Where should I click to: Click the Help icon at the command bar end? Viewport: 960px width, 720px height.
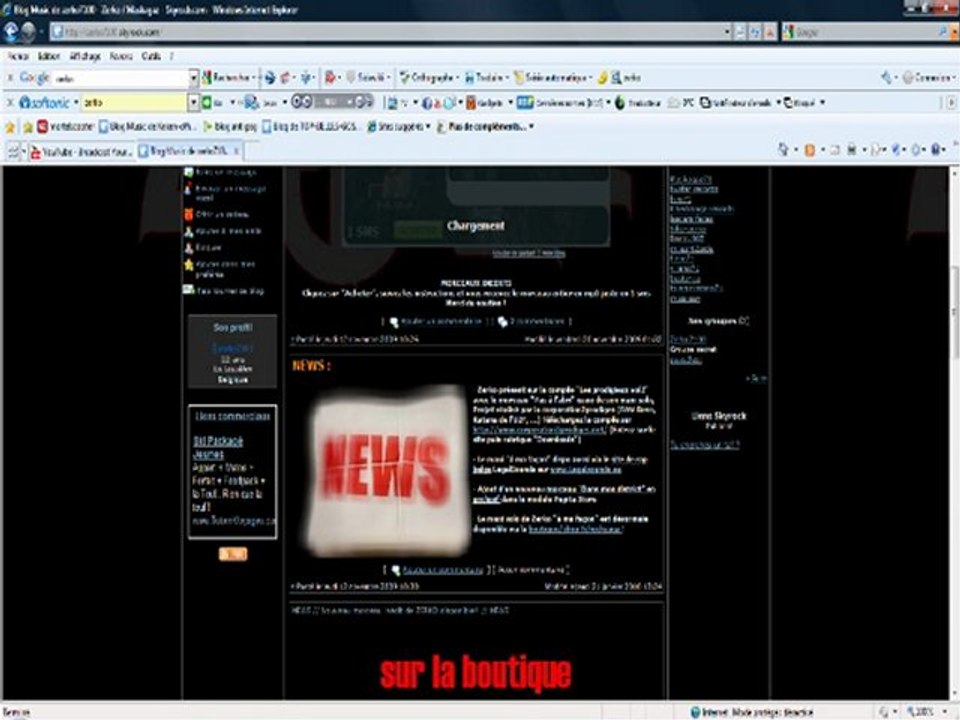(936, 149)
